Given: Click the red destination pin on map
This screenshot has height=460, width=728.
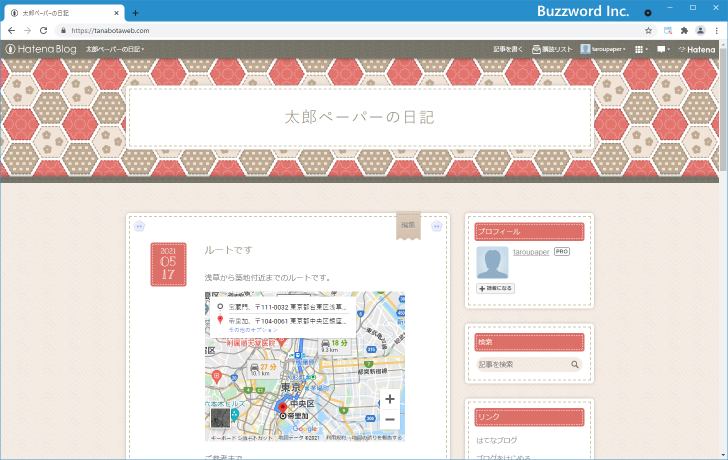Looking at the screenshot, I should pos(282,408).
